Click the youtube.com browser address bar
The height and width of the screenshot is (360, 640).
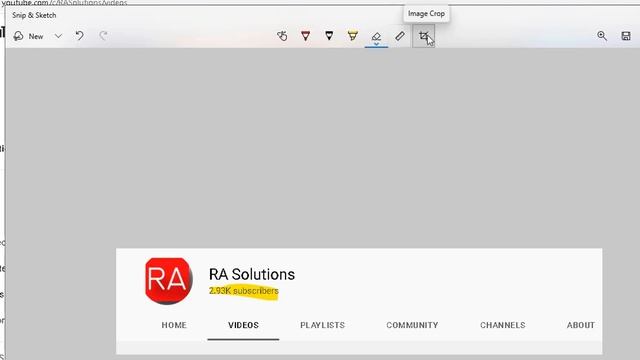tap(64, 2)
